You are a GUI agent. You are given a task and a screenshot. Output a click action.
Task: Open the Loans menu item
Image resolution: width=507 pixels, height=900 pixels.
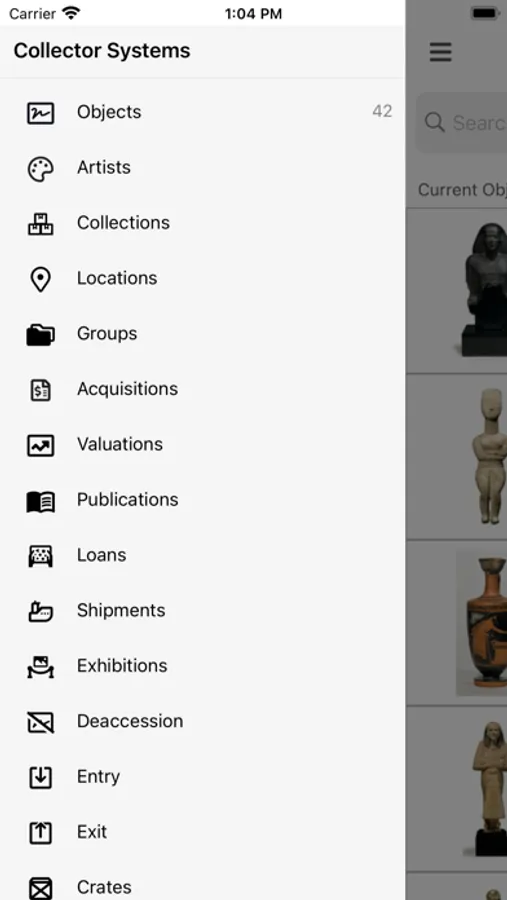pos(202,555)
